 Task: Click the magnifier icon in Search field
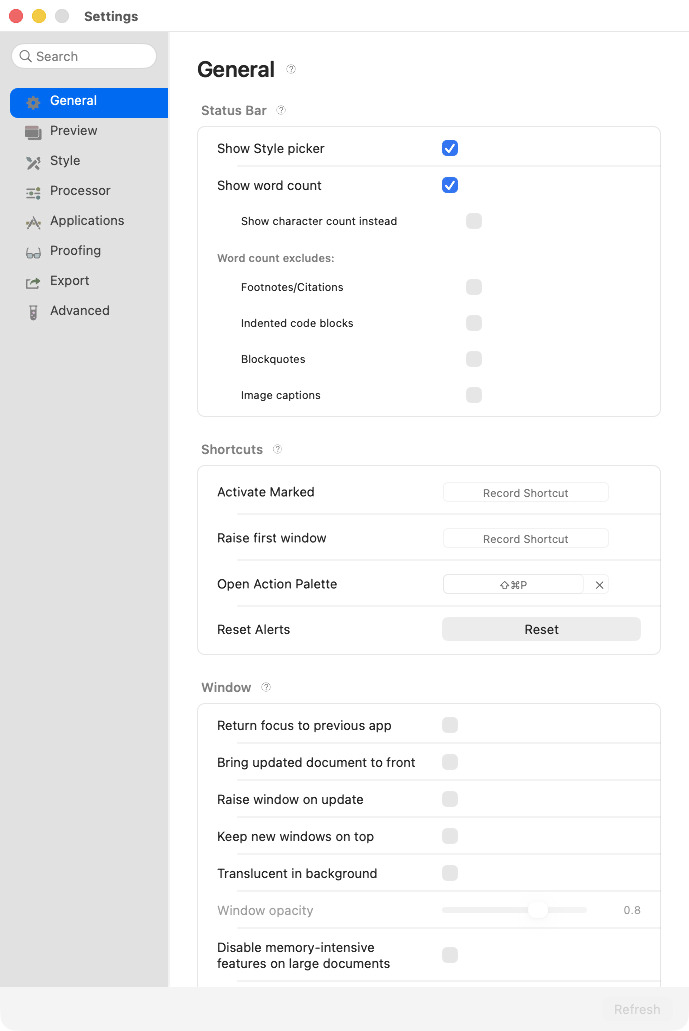[26, 57]
